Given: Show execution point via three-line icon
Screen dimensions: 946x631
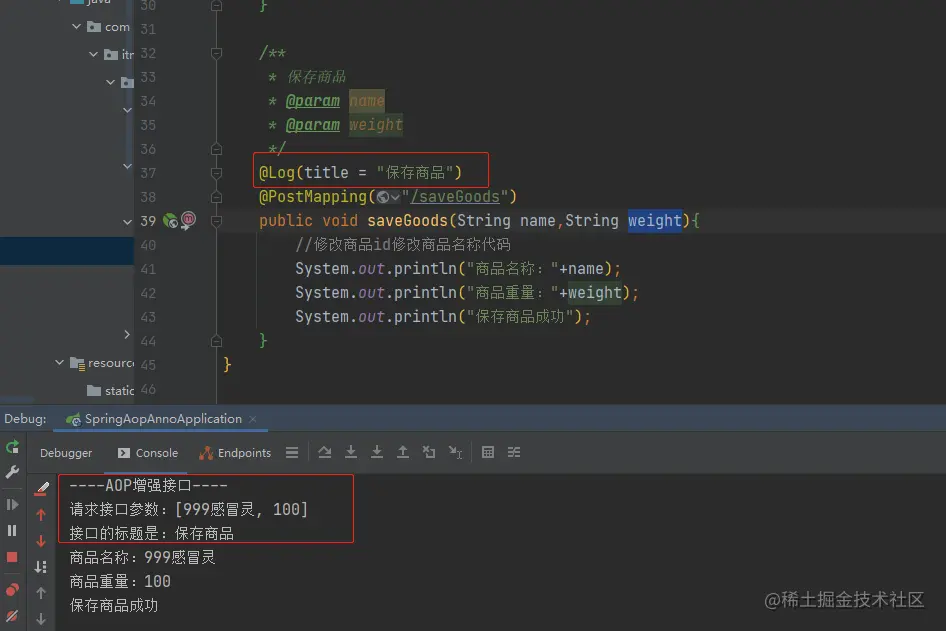Looking at the screenshot, I should (x=292, y=452).
